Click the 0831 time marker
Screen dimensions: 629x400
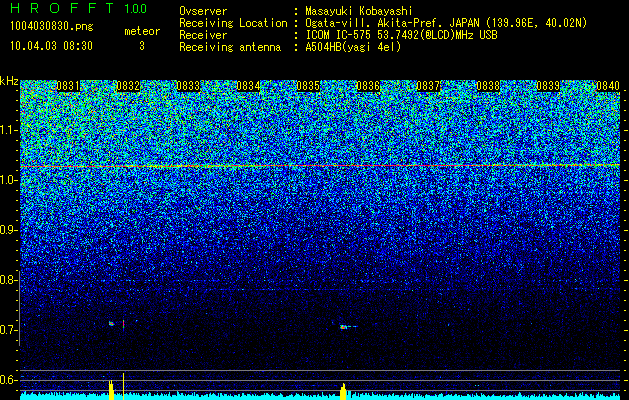(x=68, y=86)
